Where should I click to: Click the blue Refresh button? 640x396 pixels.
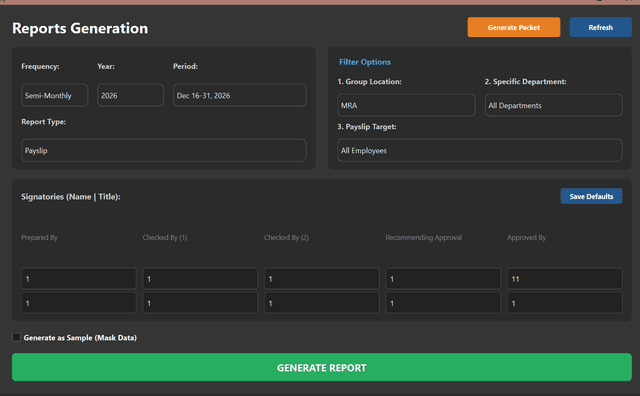[x=600, y=27]
